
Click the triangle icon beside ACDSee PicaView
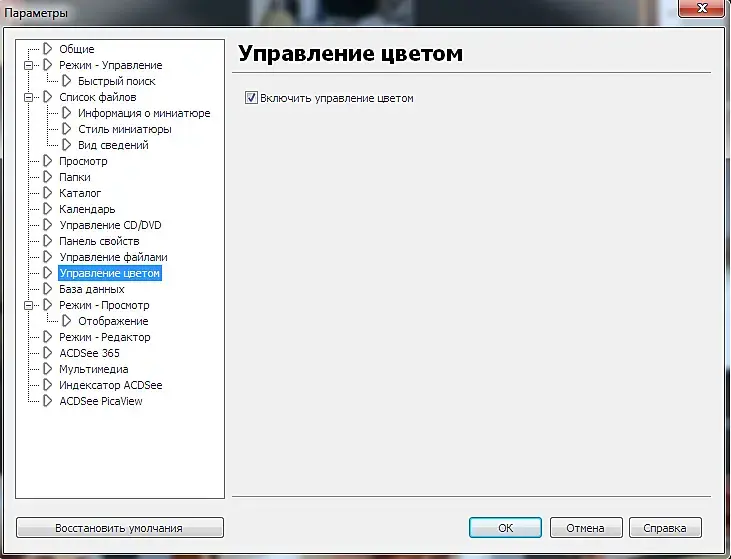click(x=48, y=401)
